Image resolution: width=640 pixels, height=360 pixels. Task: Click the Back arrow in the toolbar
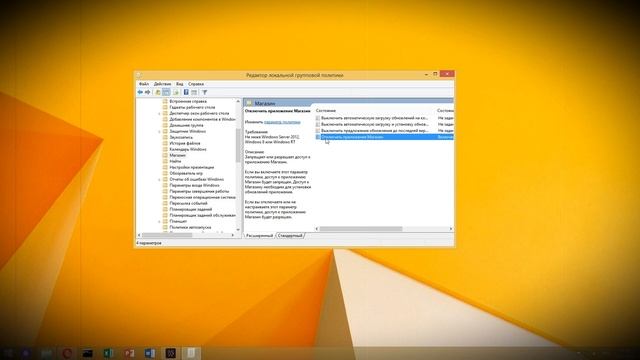click(140, 92)
